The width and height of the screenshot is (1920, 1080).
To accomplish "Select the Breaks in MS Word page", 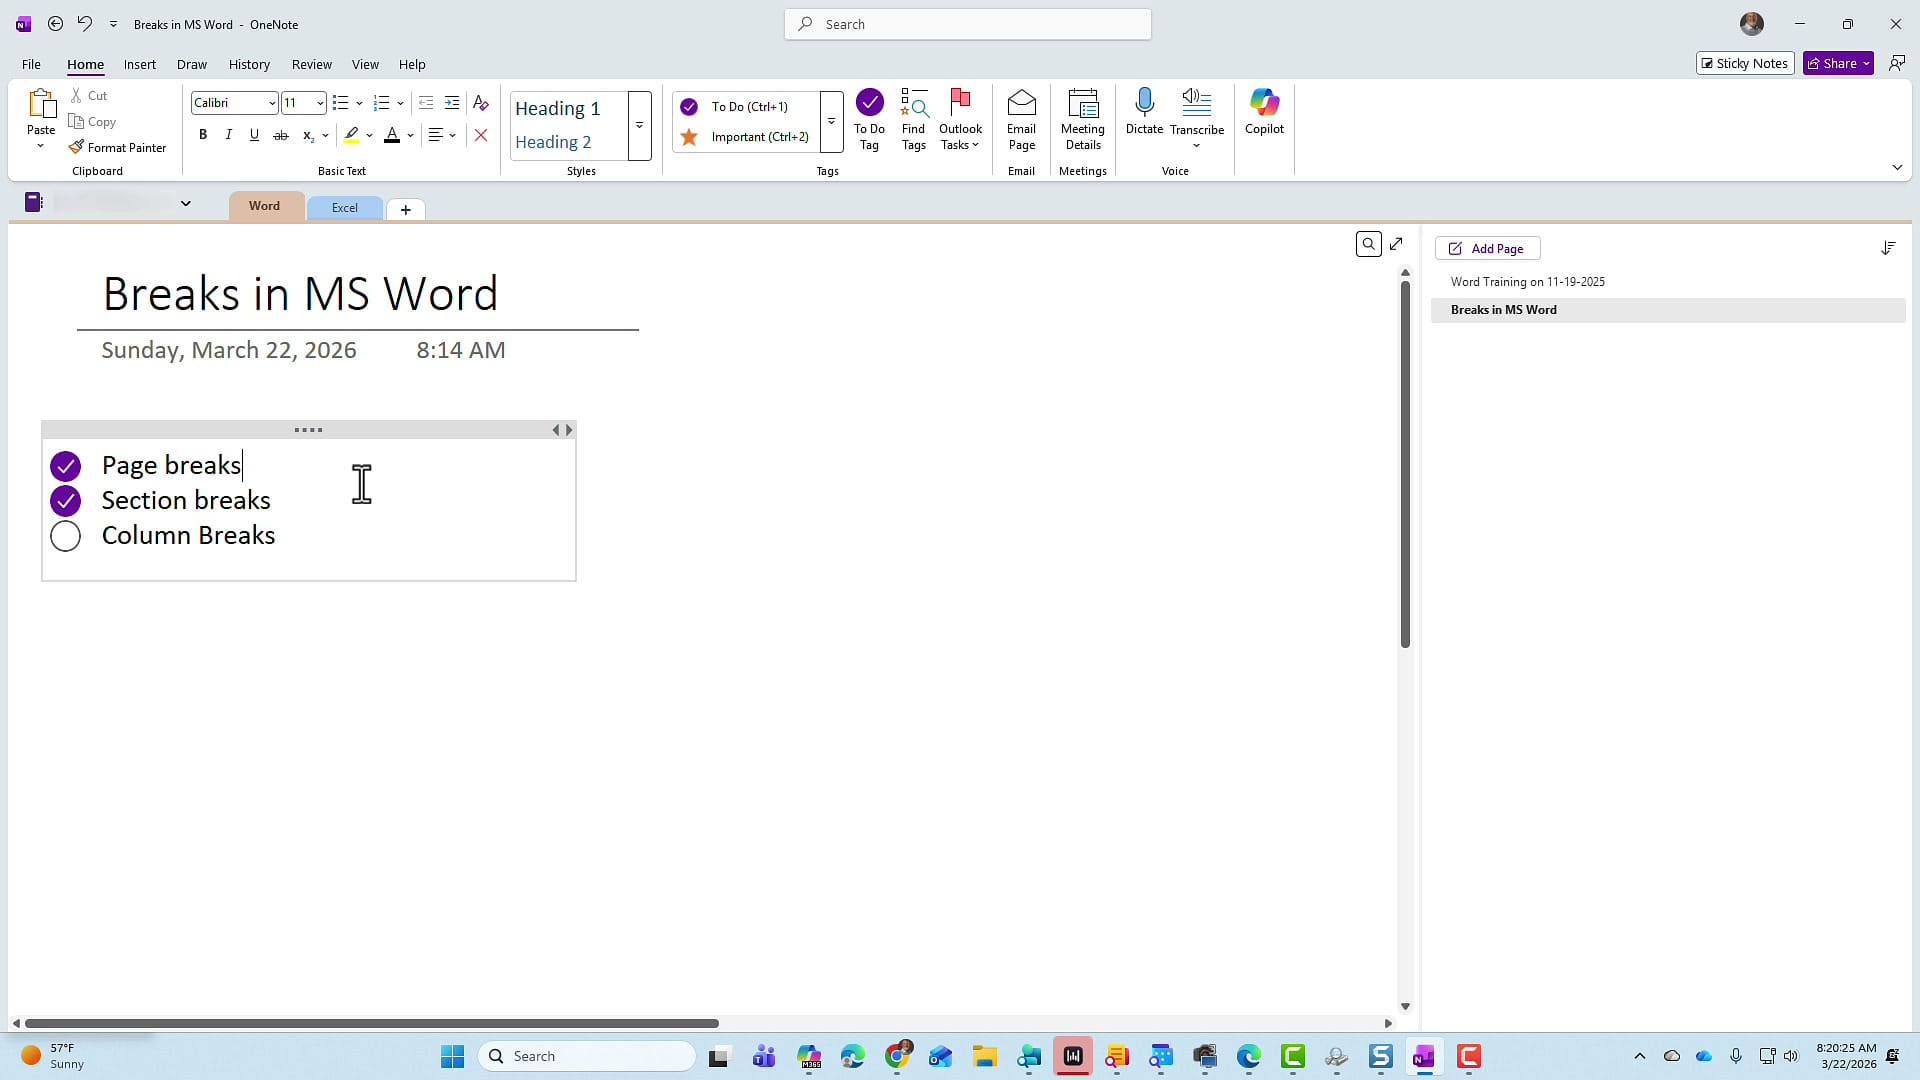I will tap(1503, 310).
